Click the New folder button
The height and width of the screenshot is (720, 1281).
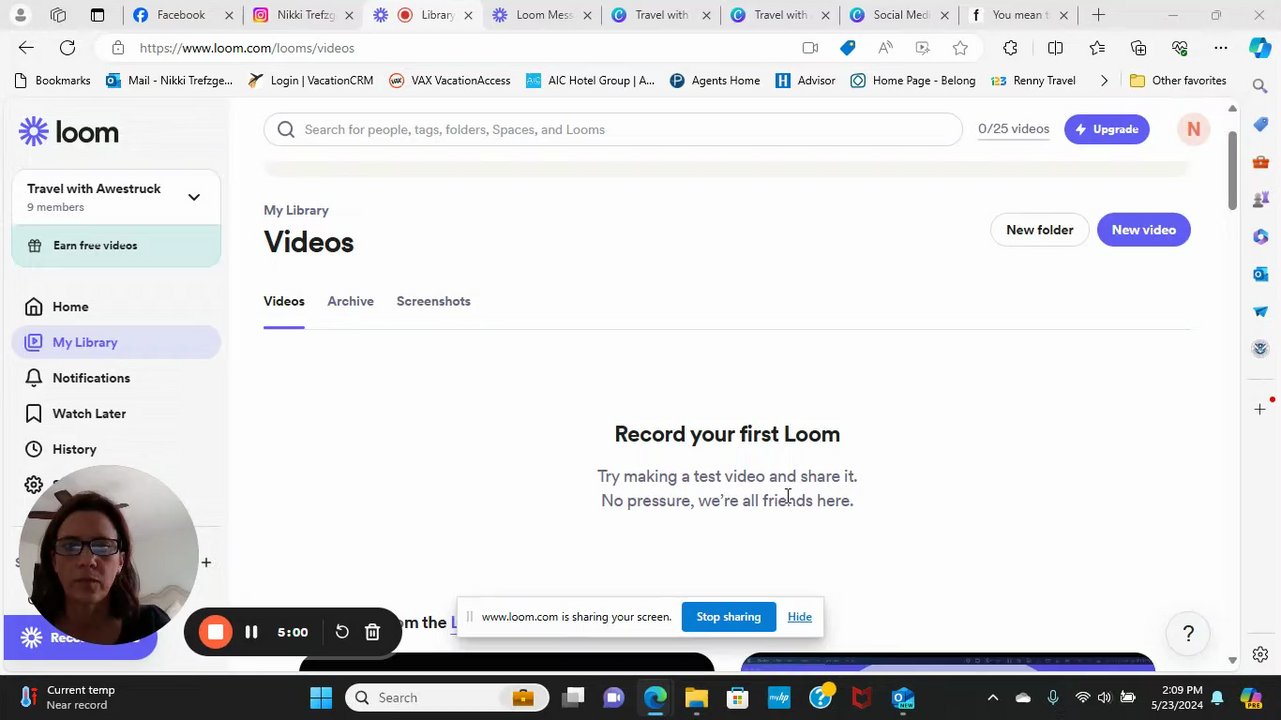(1039, 230)
